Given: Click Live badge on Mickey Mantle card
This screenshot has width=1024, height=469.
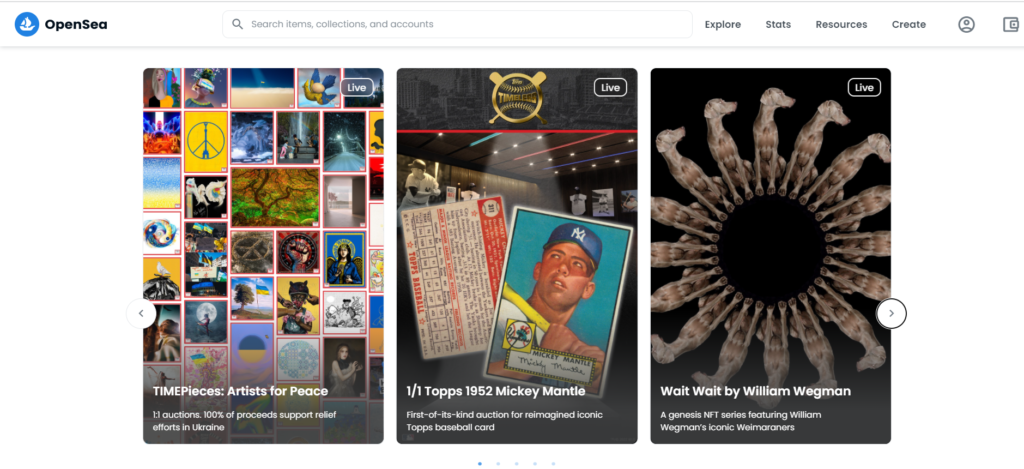Looking at the screenshot, I should coord(610,88).
